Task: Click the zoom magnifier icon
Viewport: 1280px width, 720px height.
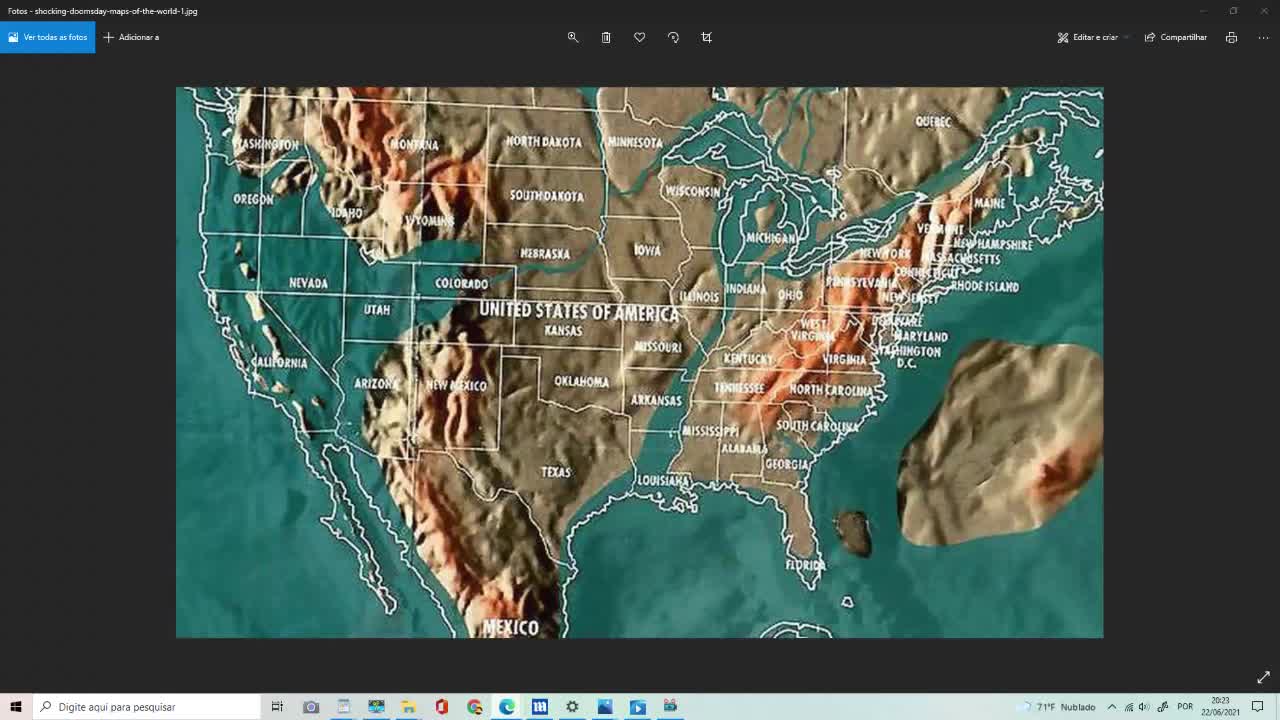Action: point(573,37)
